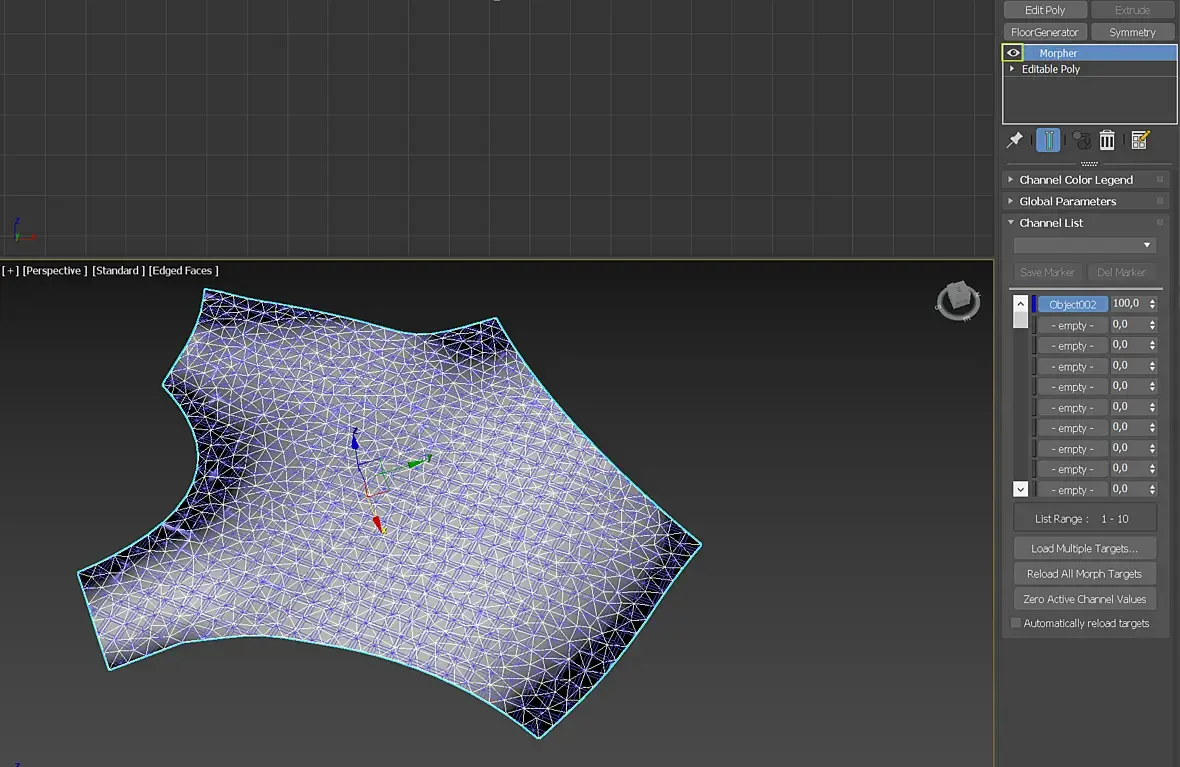1180x767 pixels.
Task: Open Configure Modifier Sets icon
Action: coord(1140,140)
